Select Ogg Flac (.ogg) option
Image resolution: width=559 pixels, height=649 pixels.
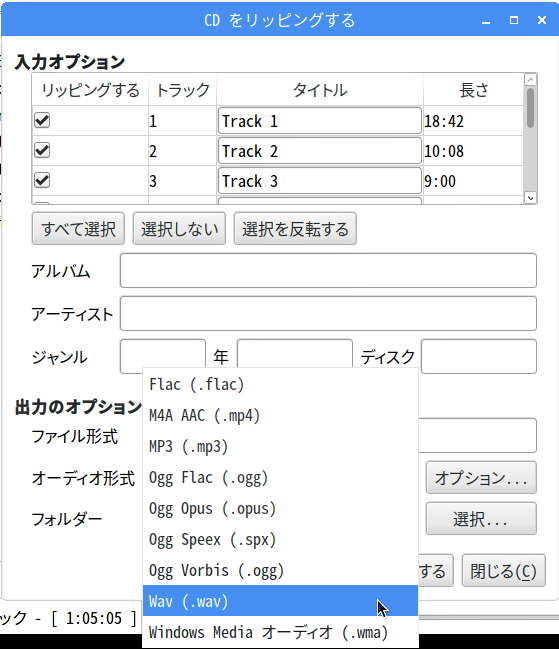(x=280, y=478)
